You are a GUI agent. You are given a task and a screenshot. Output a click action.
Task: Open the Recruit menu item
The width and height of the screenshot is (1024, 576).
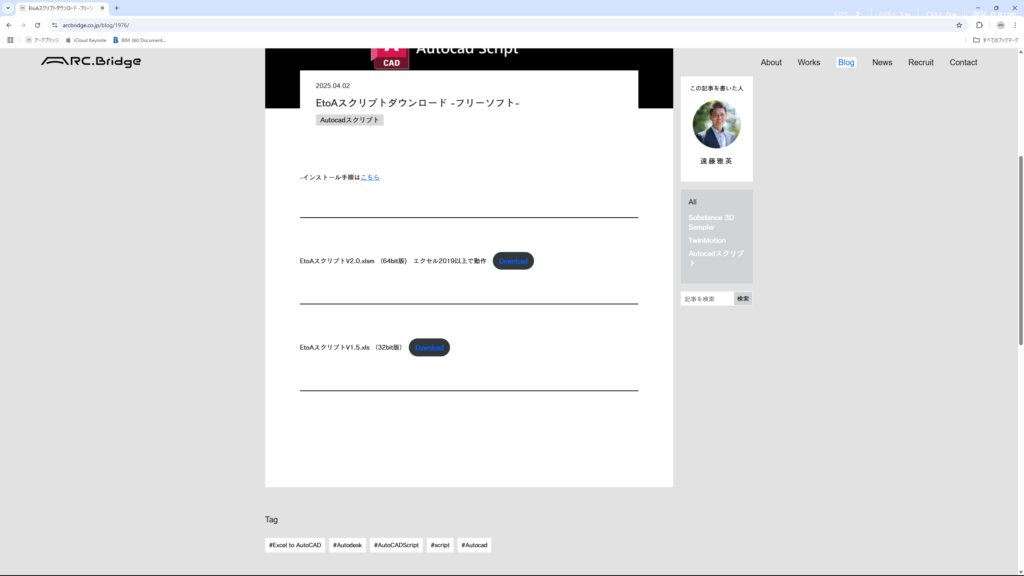tap(921, 63)
